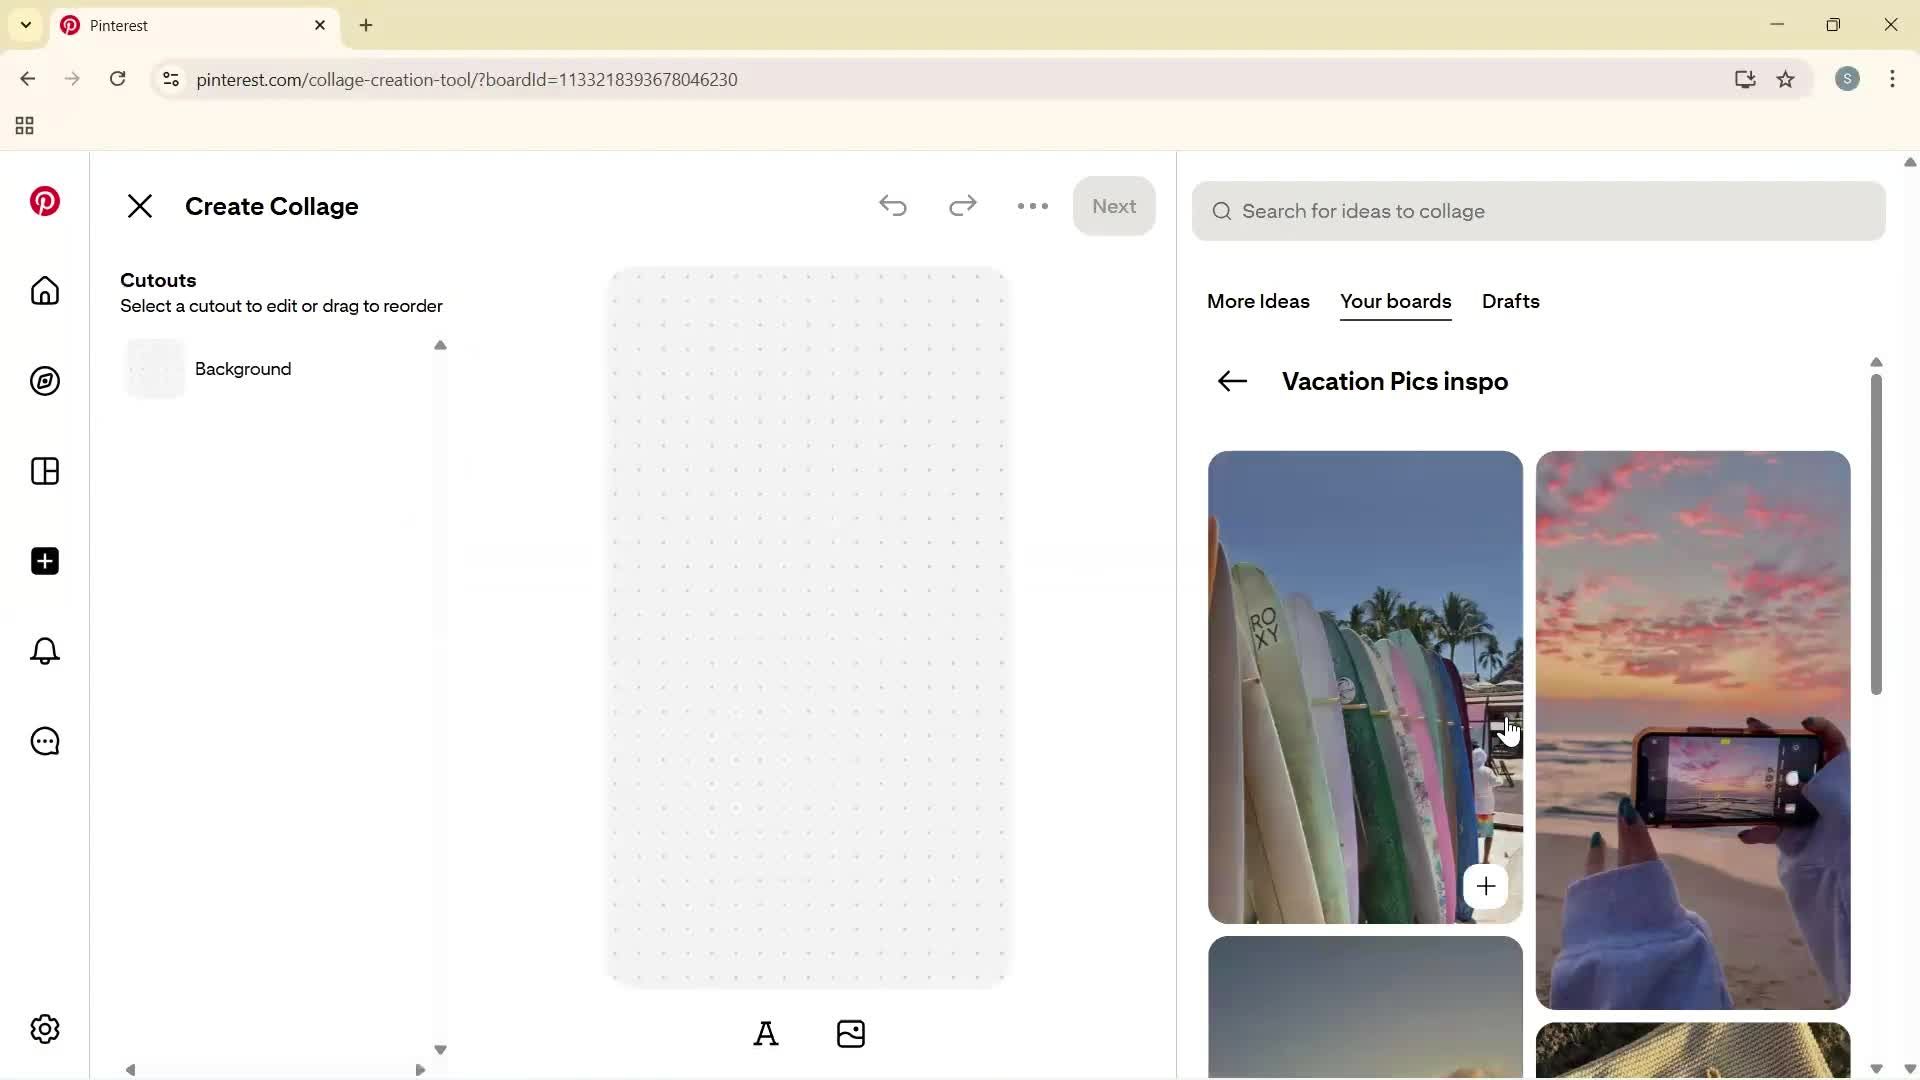Open Home from the sidebar
1920x1080 pixels.
(x=44, y=291)
